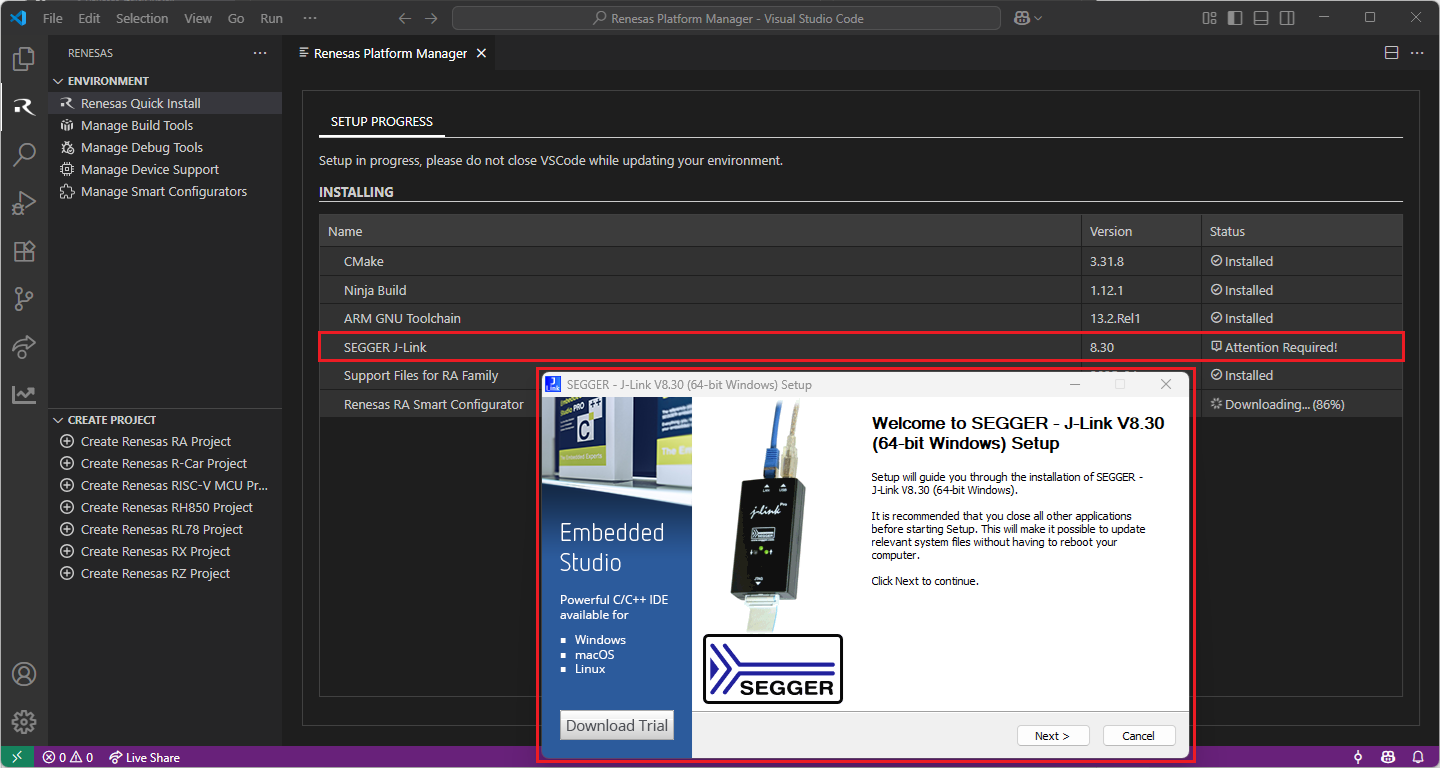Open the Renesas extension view icon
Viewport: 1440px width, 768px height.
24,107
